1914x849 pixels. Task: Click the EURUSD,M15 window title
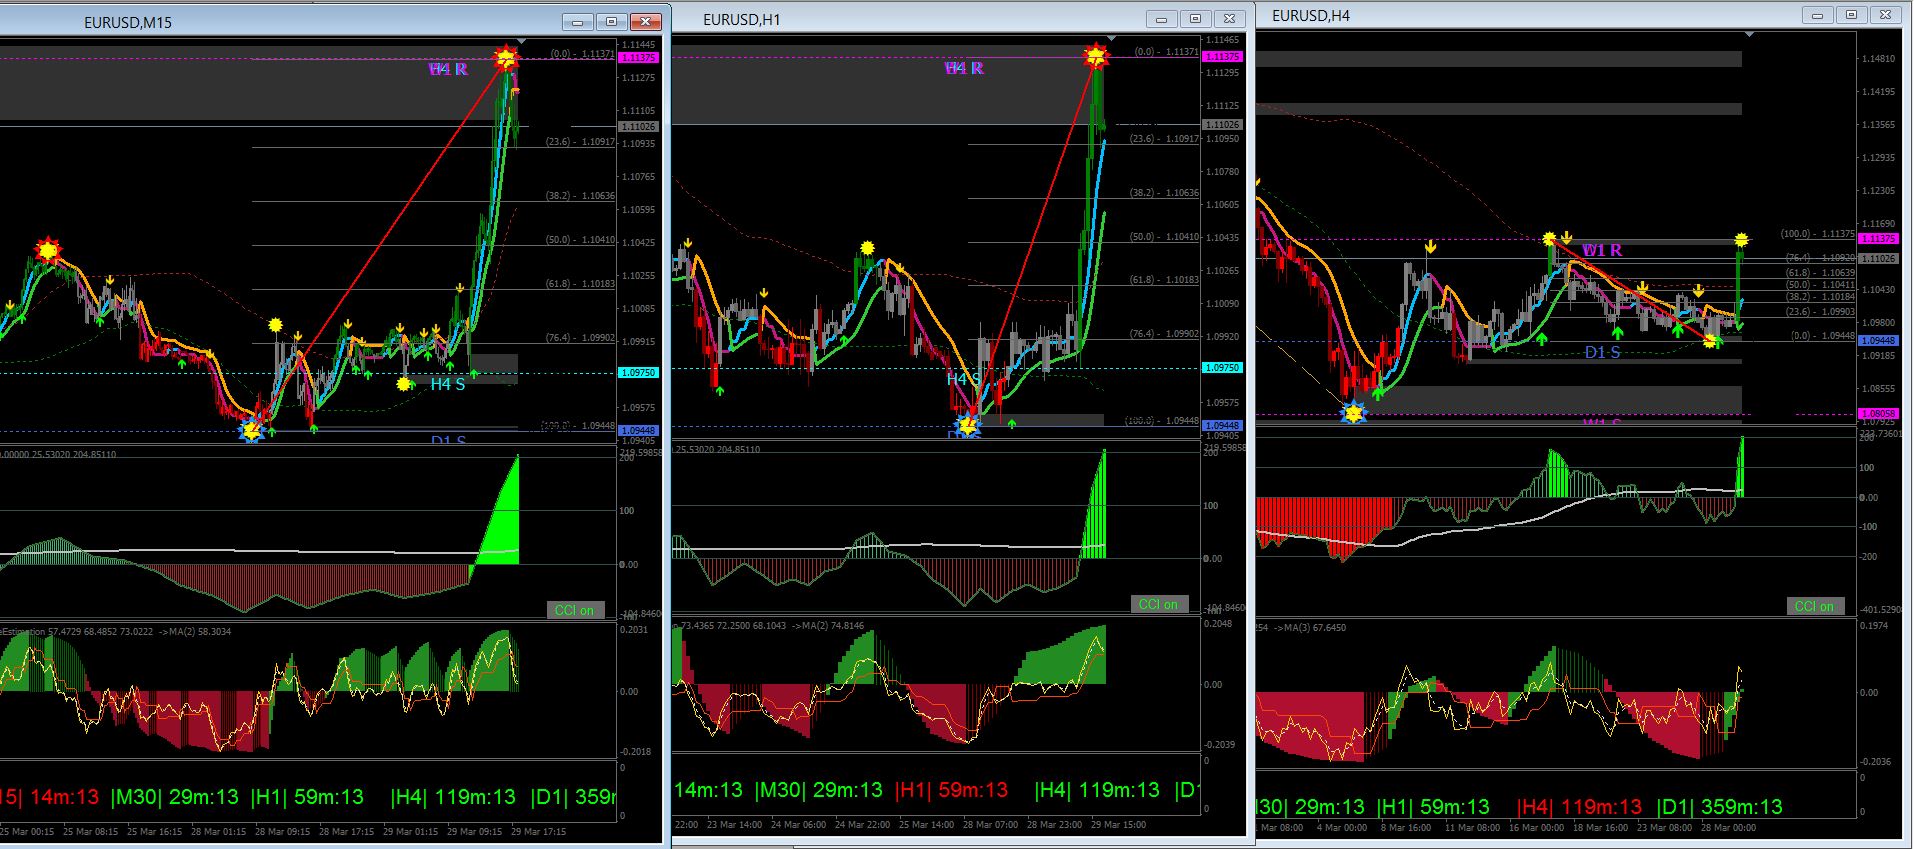coord(128,22)
